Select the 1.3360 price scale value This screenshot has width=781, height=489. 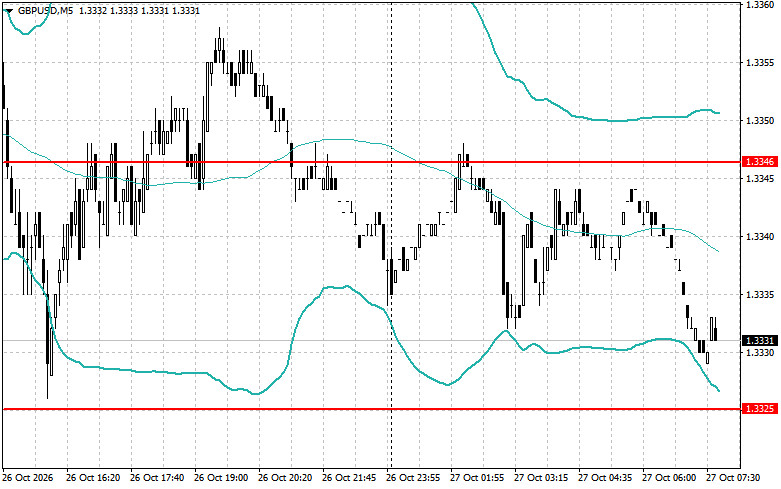[760, 4]
